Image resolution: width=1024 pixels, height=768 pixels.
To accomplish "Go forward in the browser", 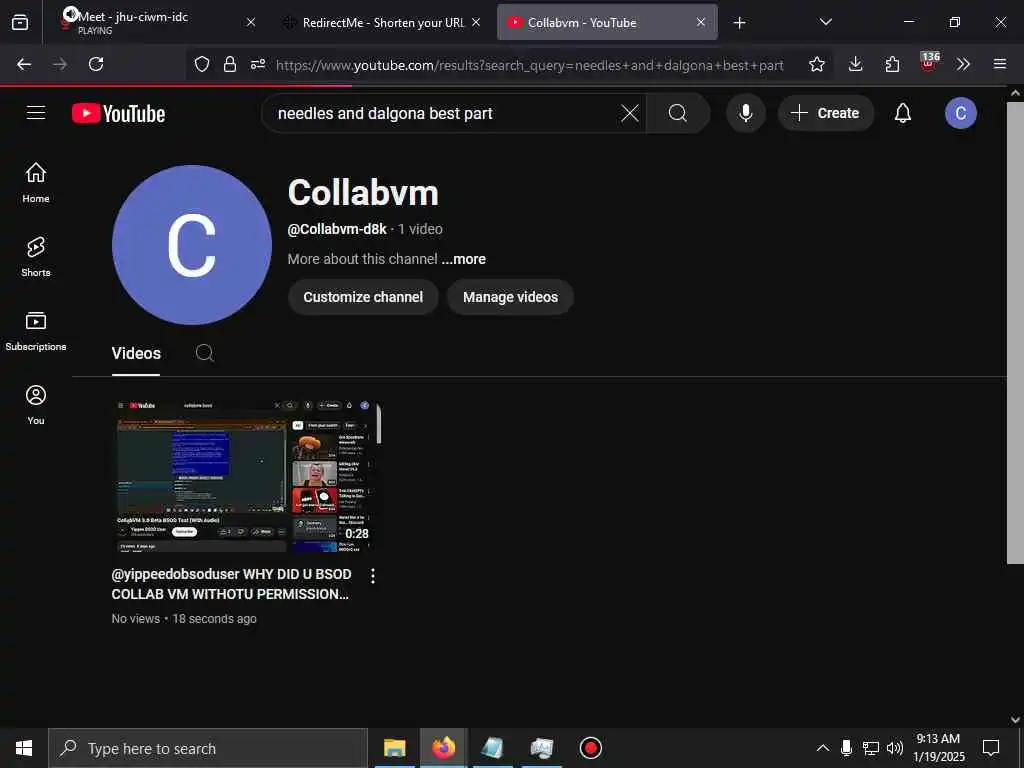I will (x=60, y=64).
